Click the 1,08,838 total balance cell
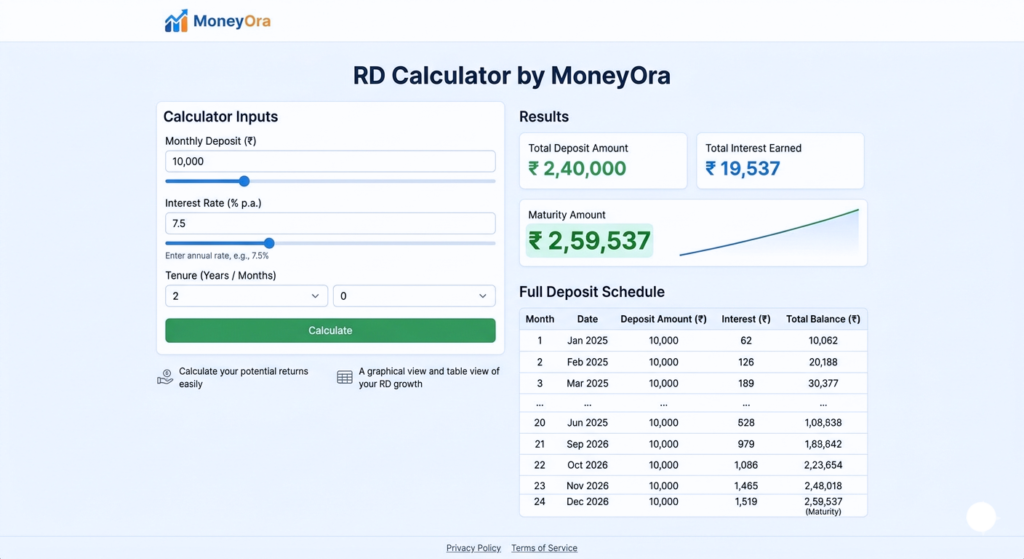This screenshot has width=1024, height=559. 823,423
